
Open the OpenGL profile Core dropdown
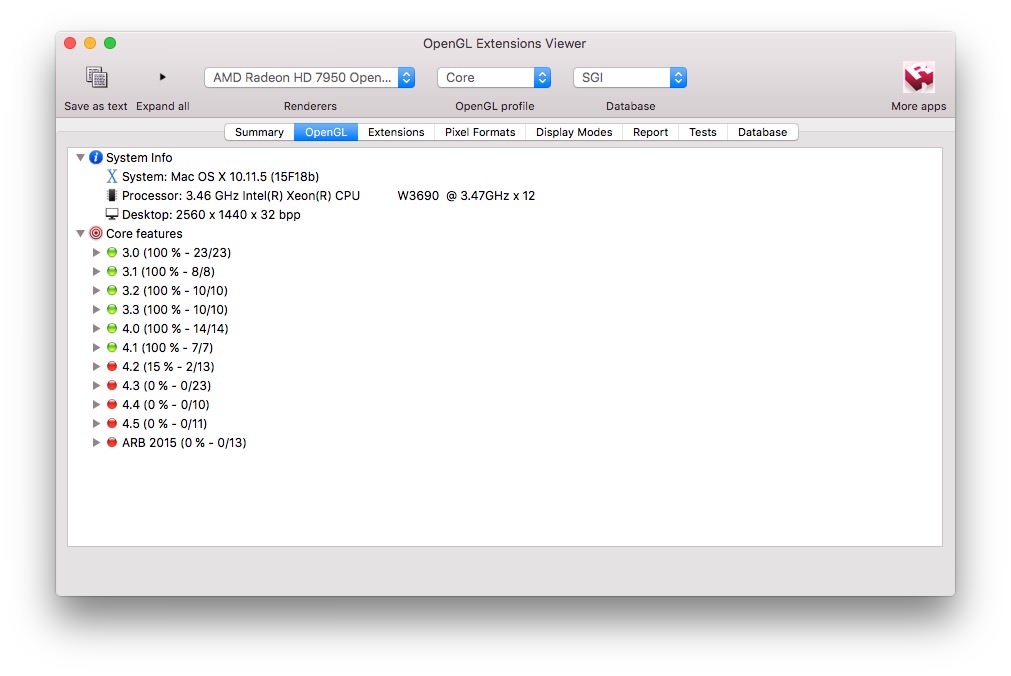point(494,77)
